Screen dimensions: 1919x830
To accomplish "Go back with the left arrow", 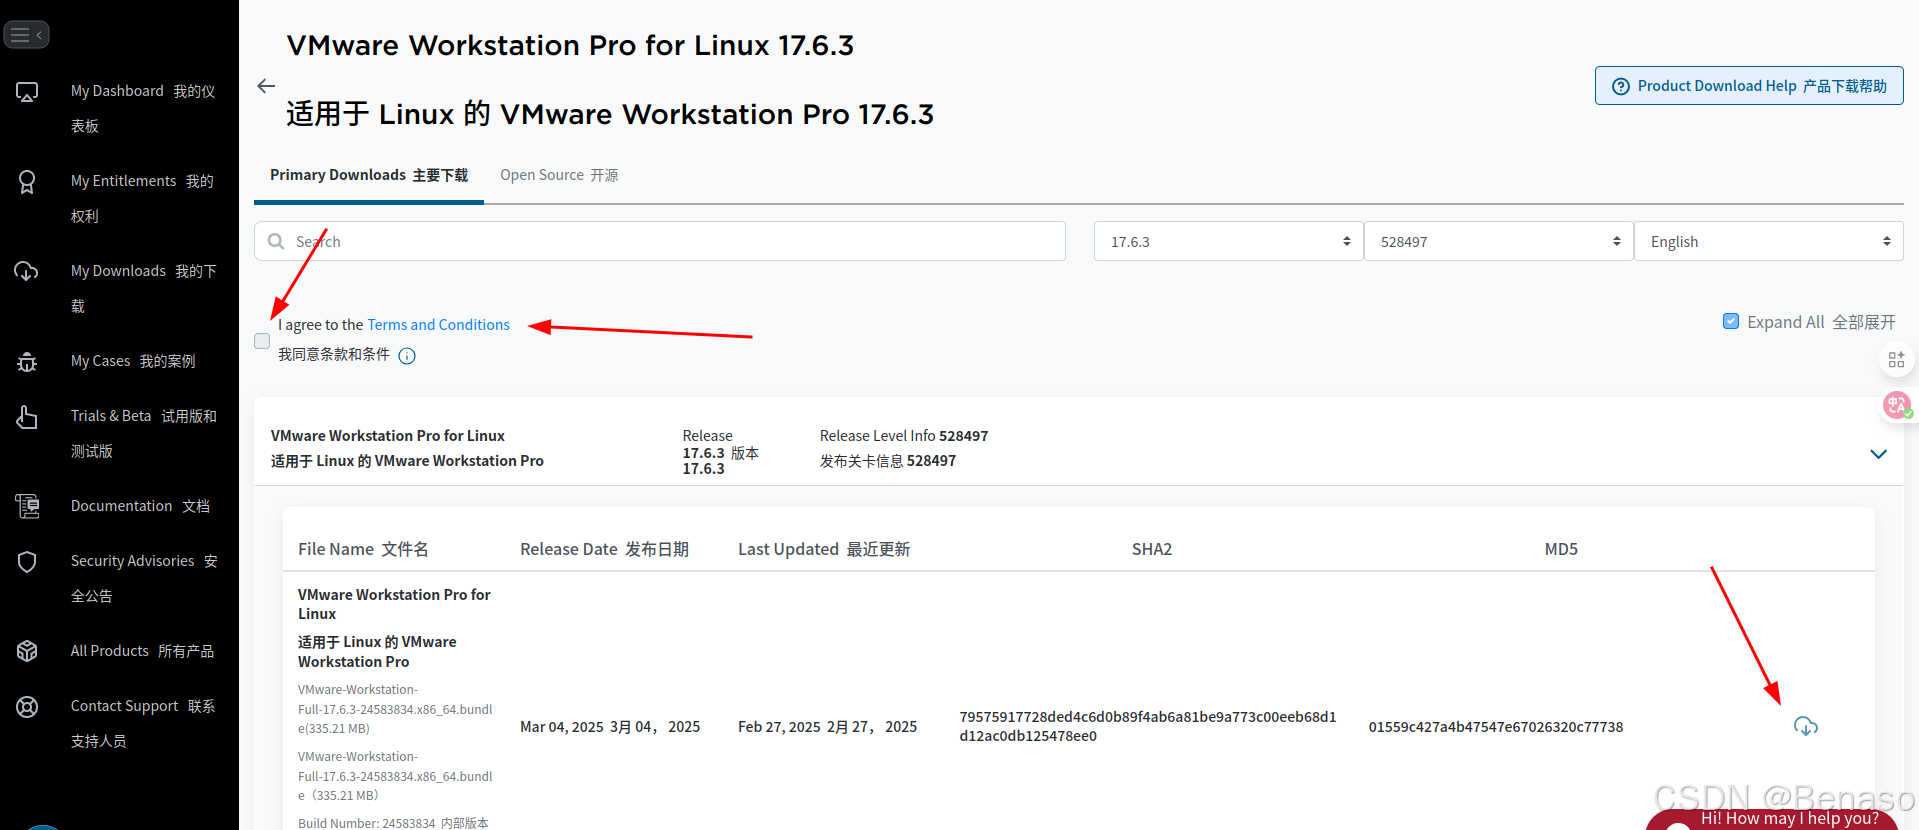I will tap(266, 86).
